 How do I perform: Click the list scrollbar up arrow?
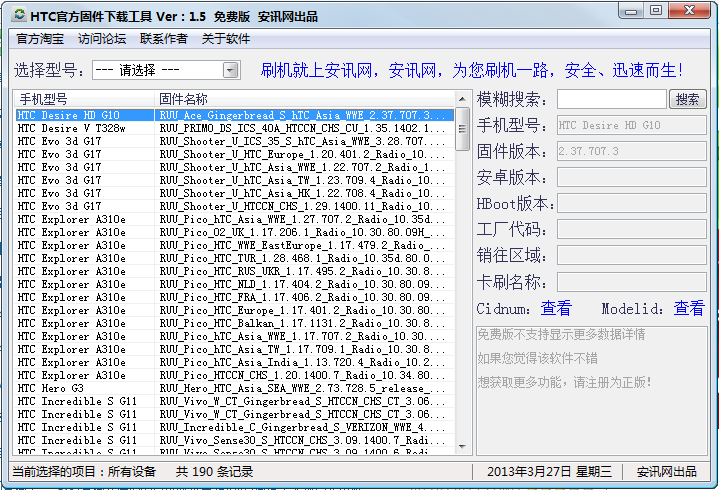click(x=462, y=99)
